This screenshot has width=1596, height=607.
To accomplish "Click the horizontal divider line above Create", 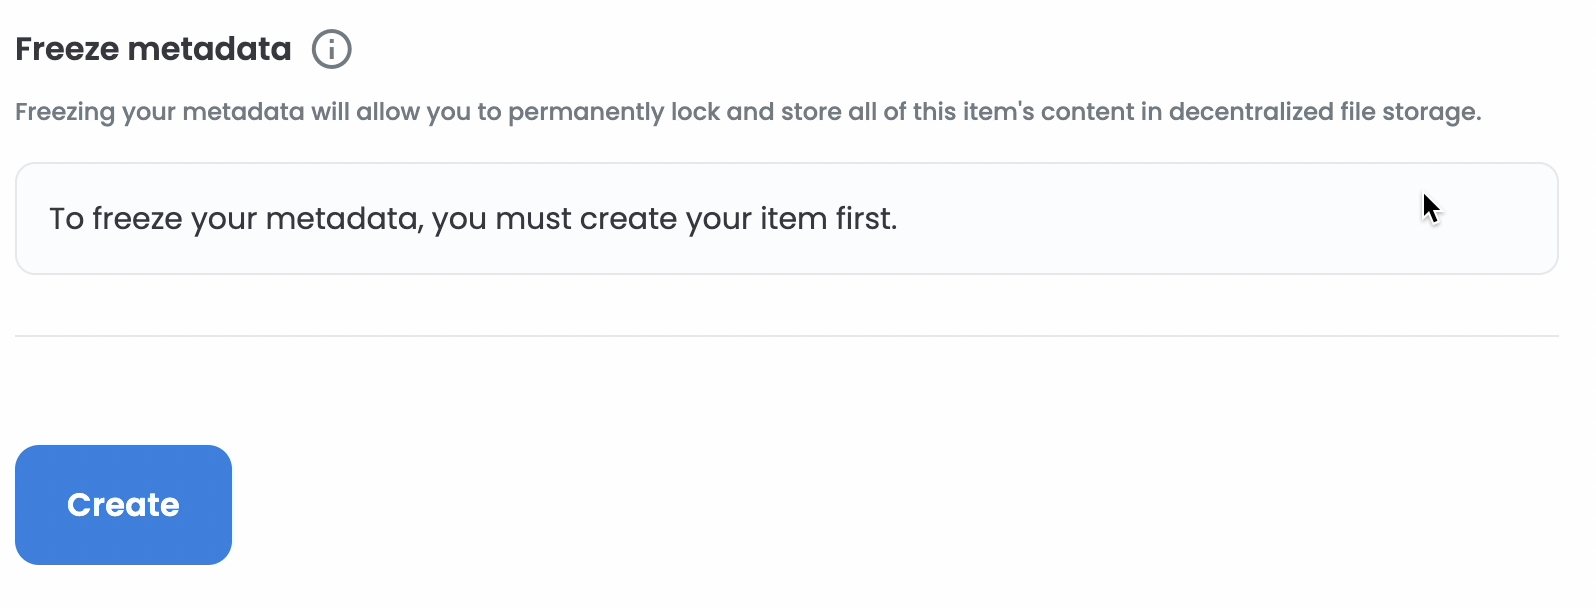I will coord(786,336).
